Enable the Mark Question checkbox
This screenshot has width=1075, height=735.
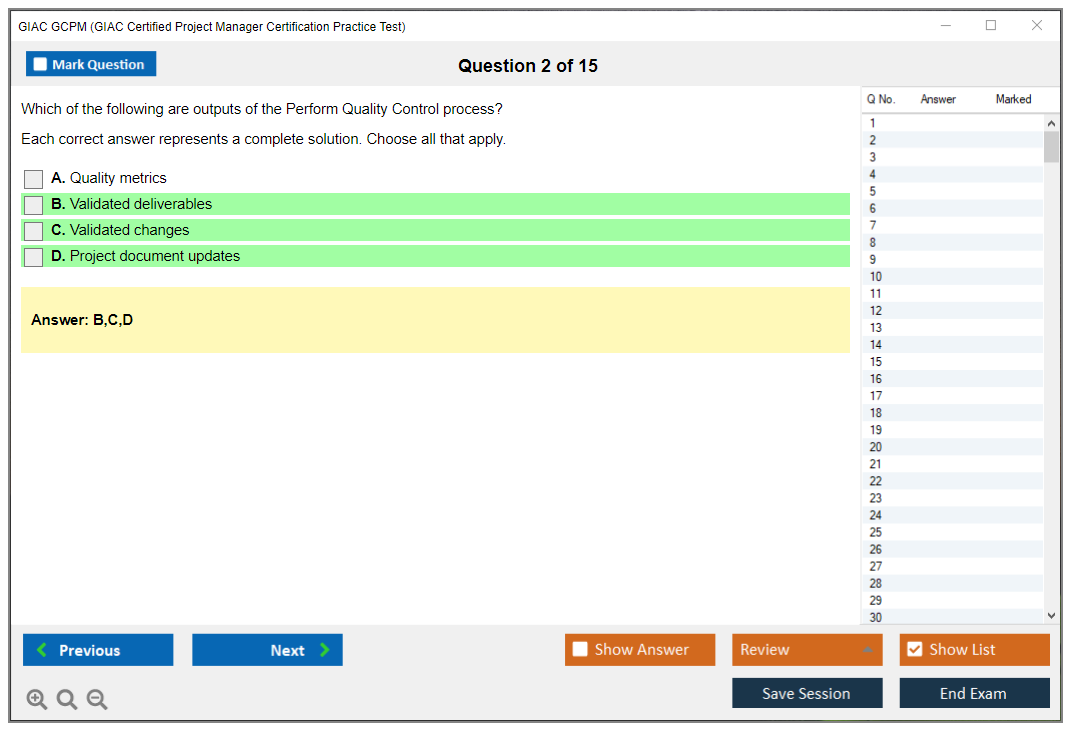(39, 63)
